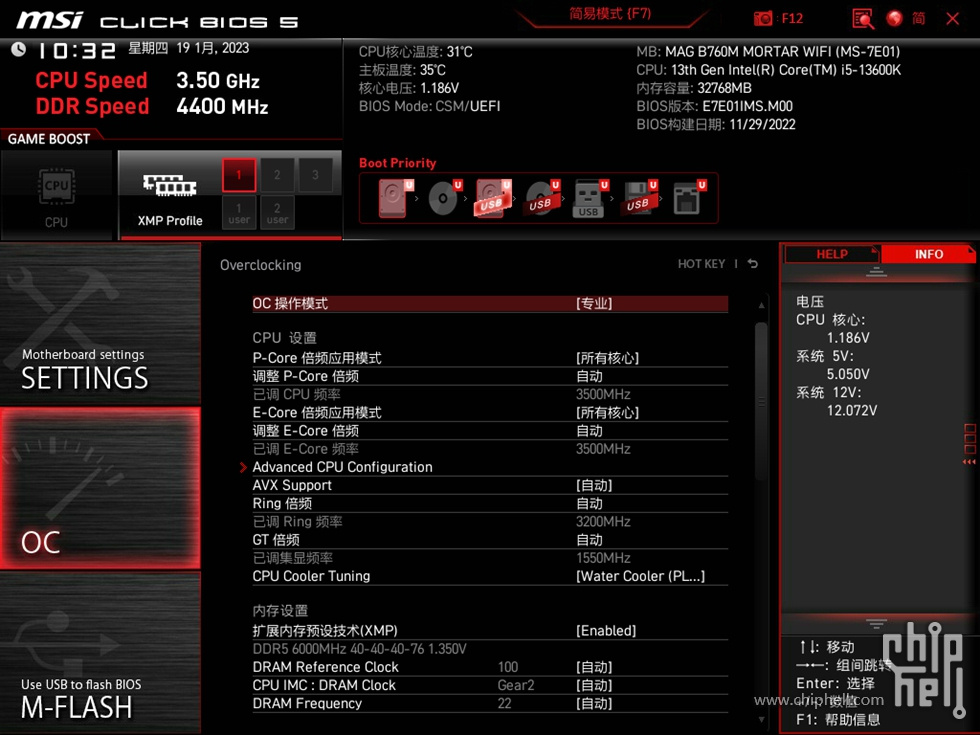The height and width of the screenshot is (735, 980).
Task: Open CPU IMC : DRAM Clock dropdown
Action: 490,685
